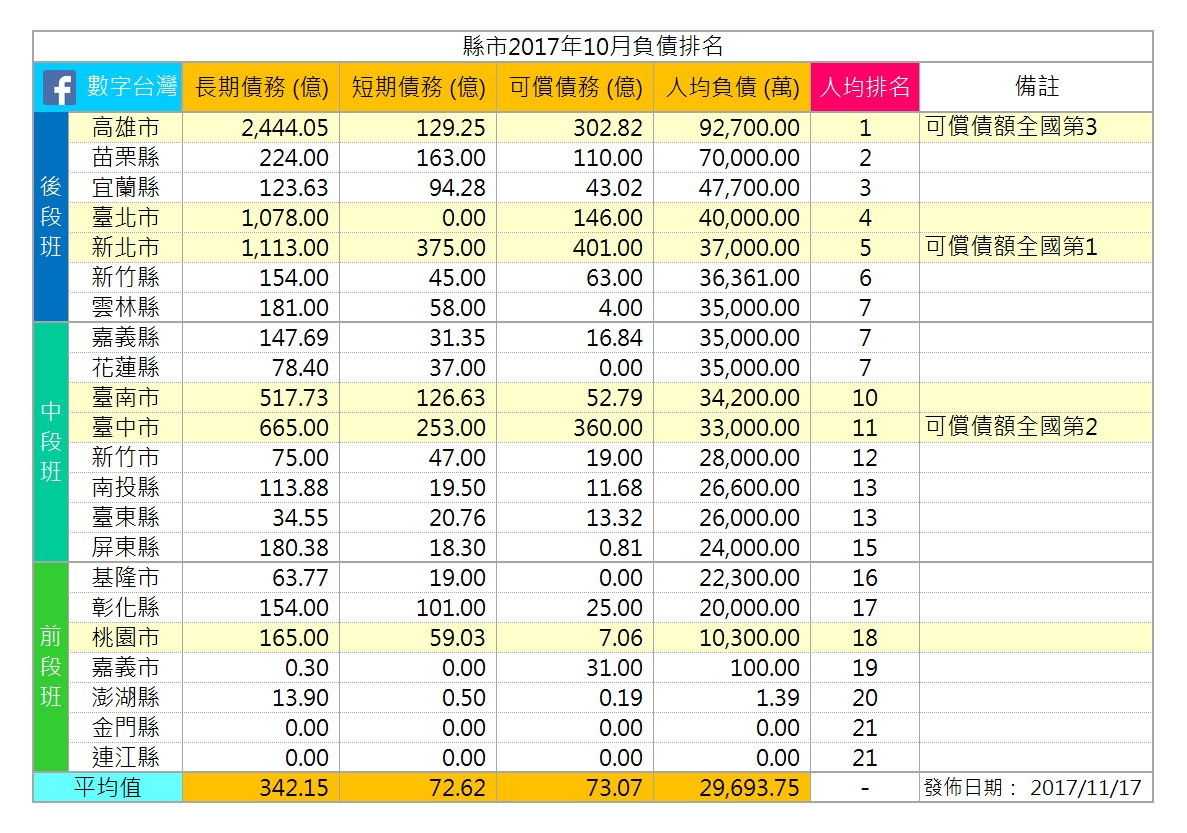Select the 臺東縣 row name cell
1187x833 pixels.
point(126,517)
